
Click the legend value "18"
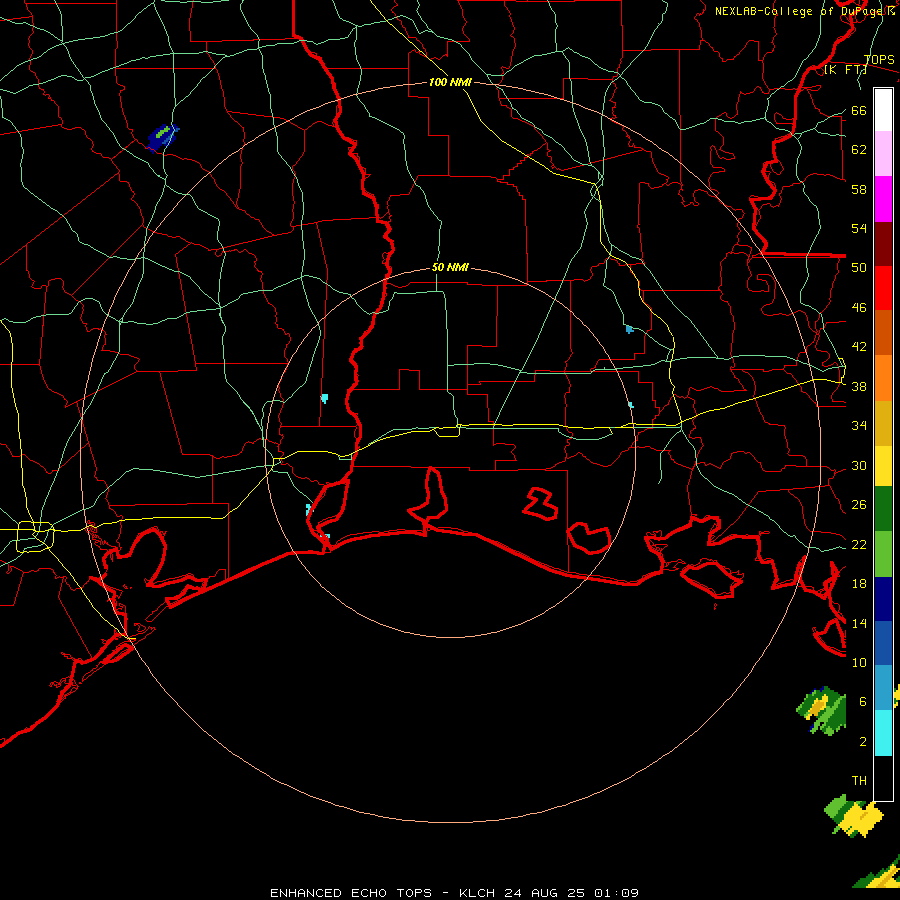[x=859, y=584]
